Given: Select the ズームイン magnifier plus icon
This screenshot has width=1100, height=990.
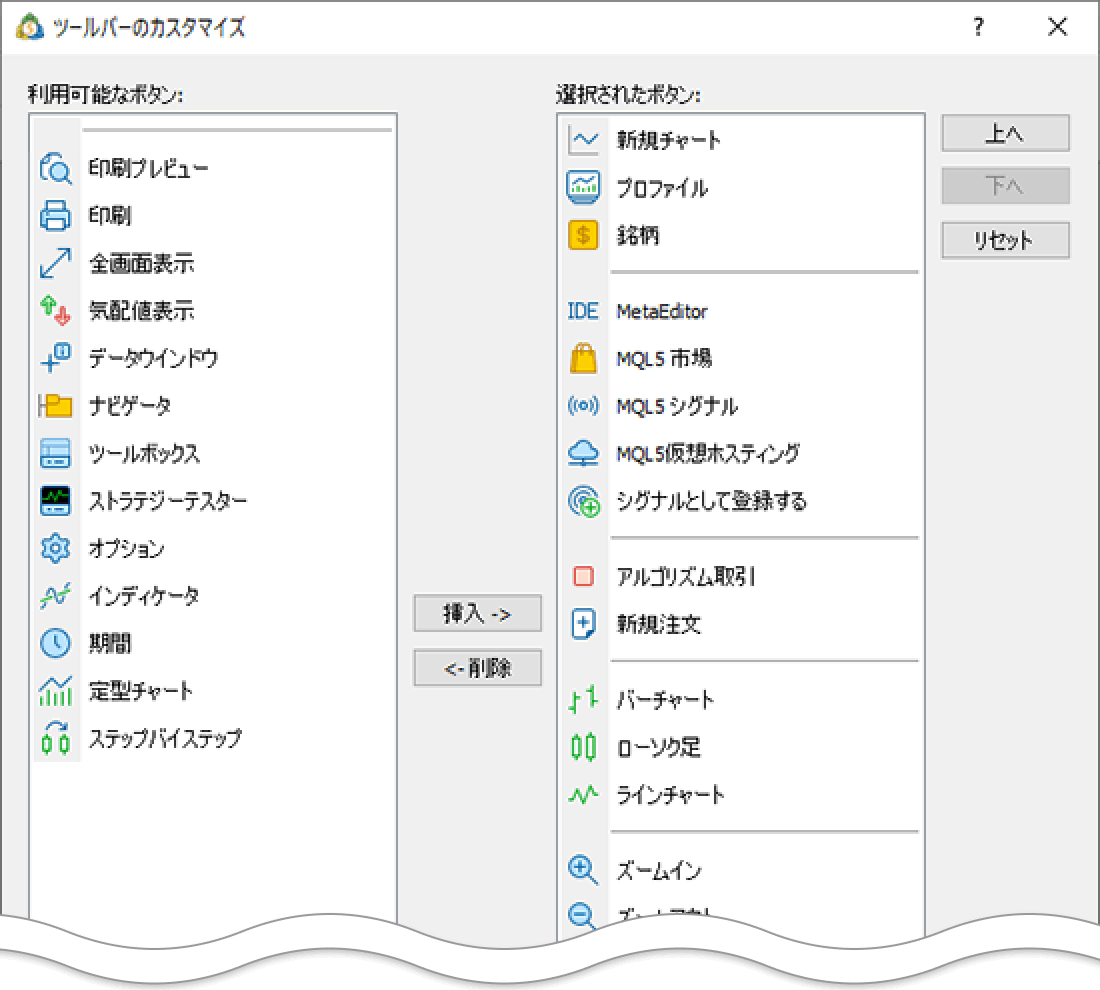Looking at the screenshot, I should click(583, 870).
